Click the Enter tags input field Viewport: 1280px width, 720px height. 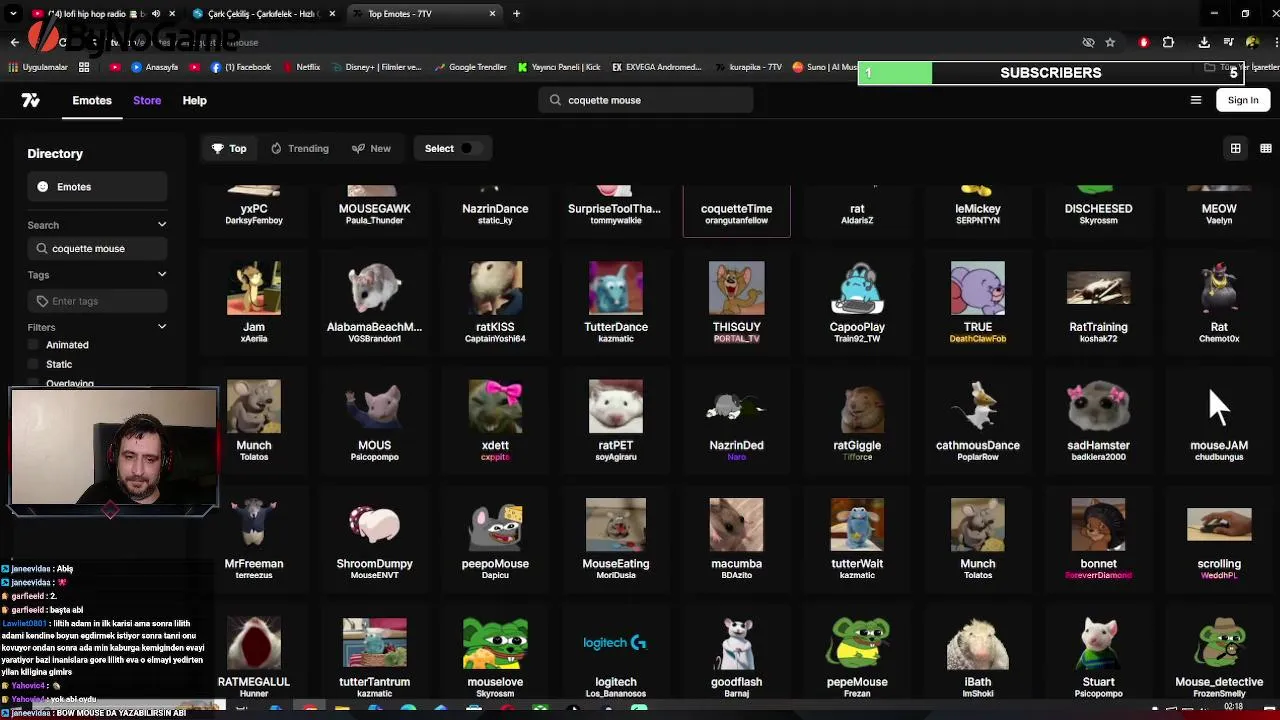(x=97, y=301)
